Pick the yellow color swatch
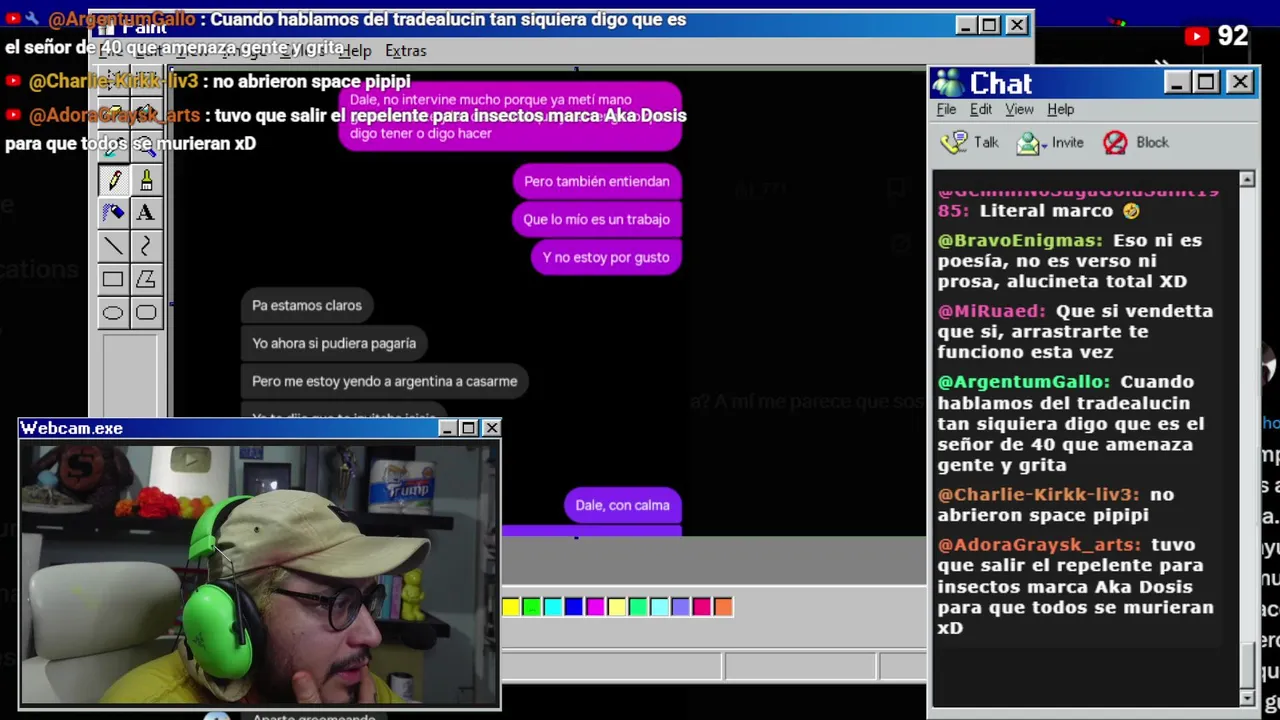The width and height of the screenshot is (1280, 720). point(511,606)
